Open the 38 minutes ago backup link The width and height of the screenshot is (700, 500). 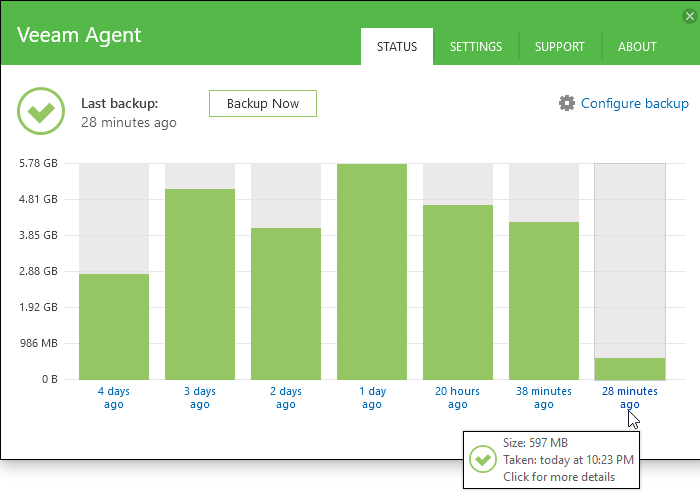tap(544, 398)
